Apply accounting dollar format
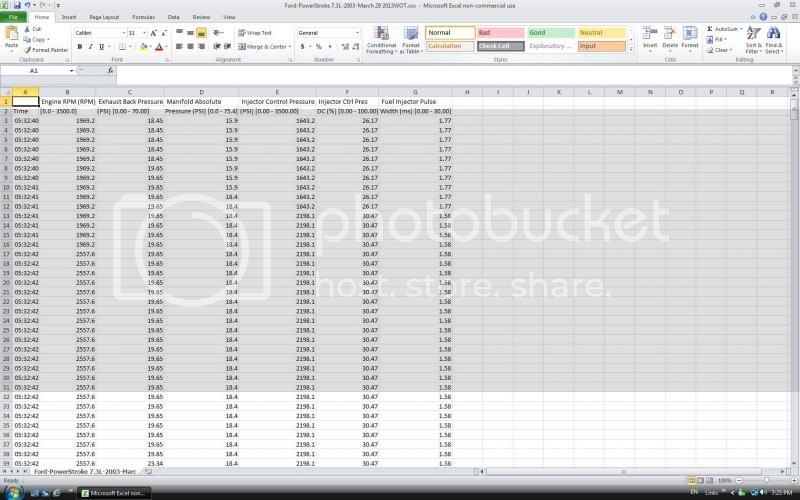 pyautogui.click(x=302, y=46)
